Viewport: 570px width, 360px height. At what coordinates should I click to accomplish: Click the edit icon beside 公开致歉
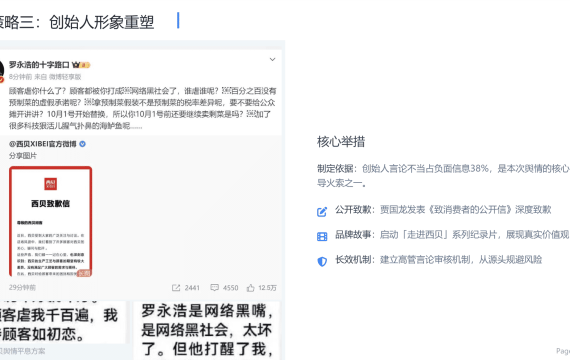pyautogui.click(x=322, y=212)
